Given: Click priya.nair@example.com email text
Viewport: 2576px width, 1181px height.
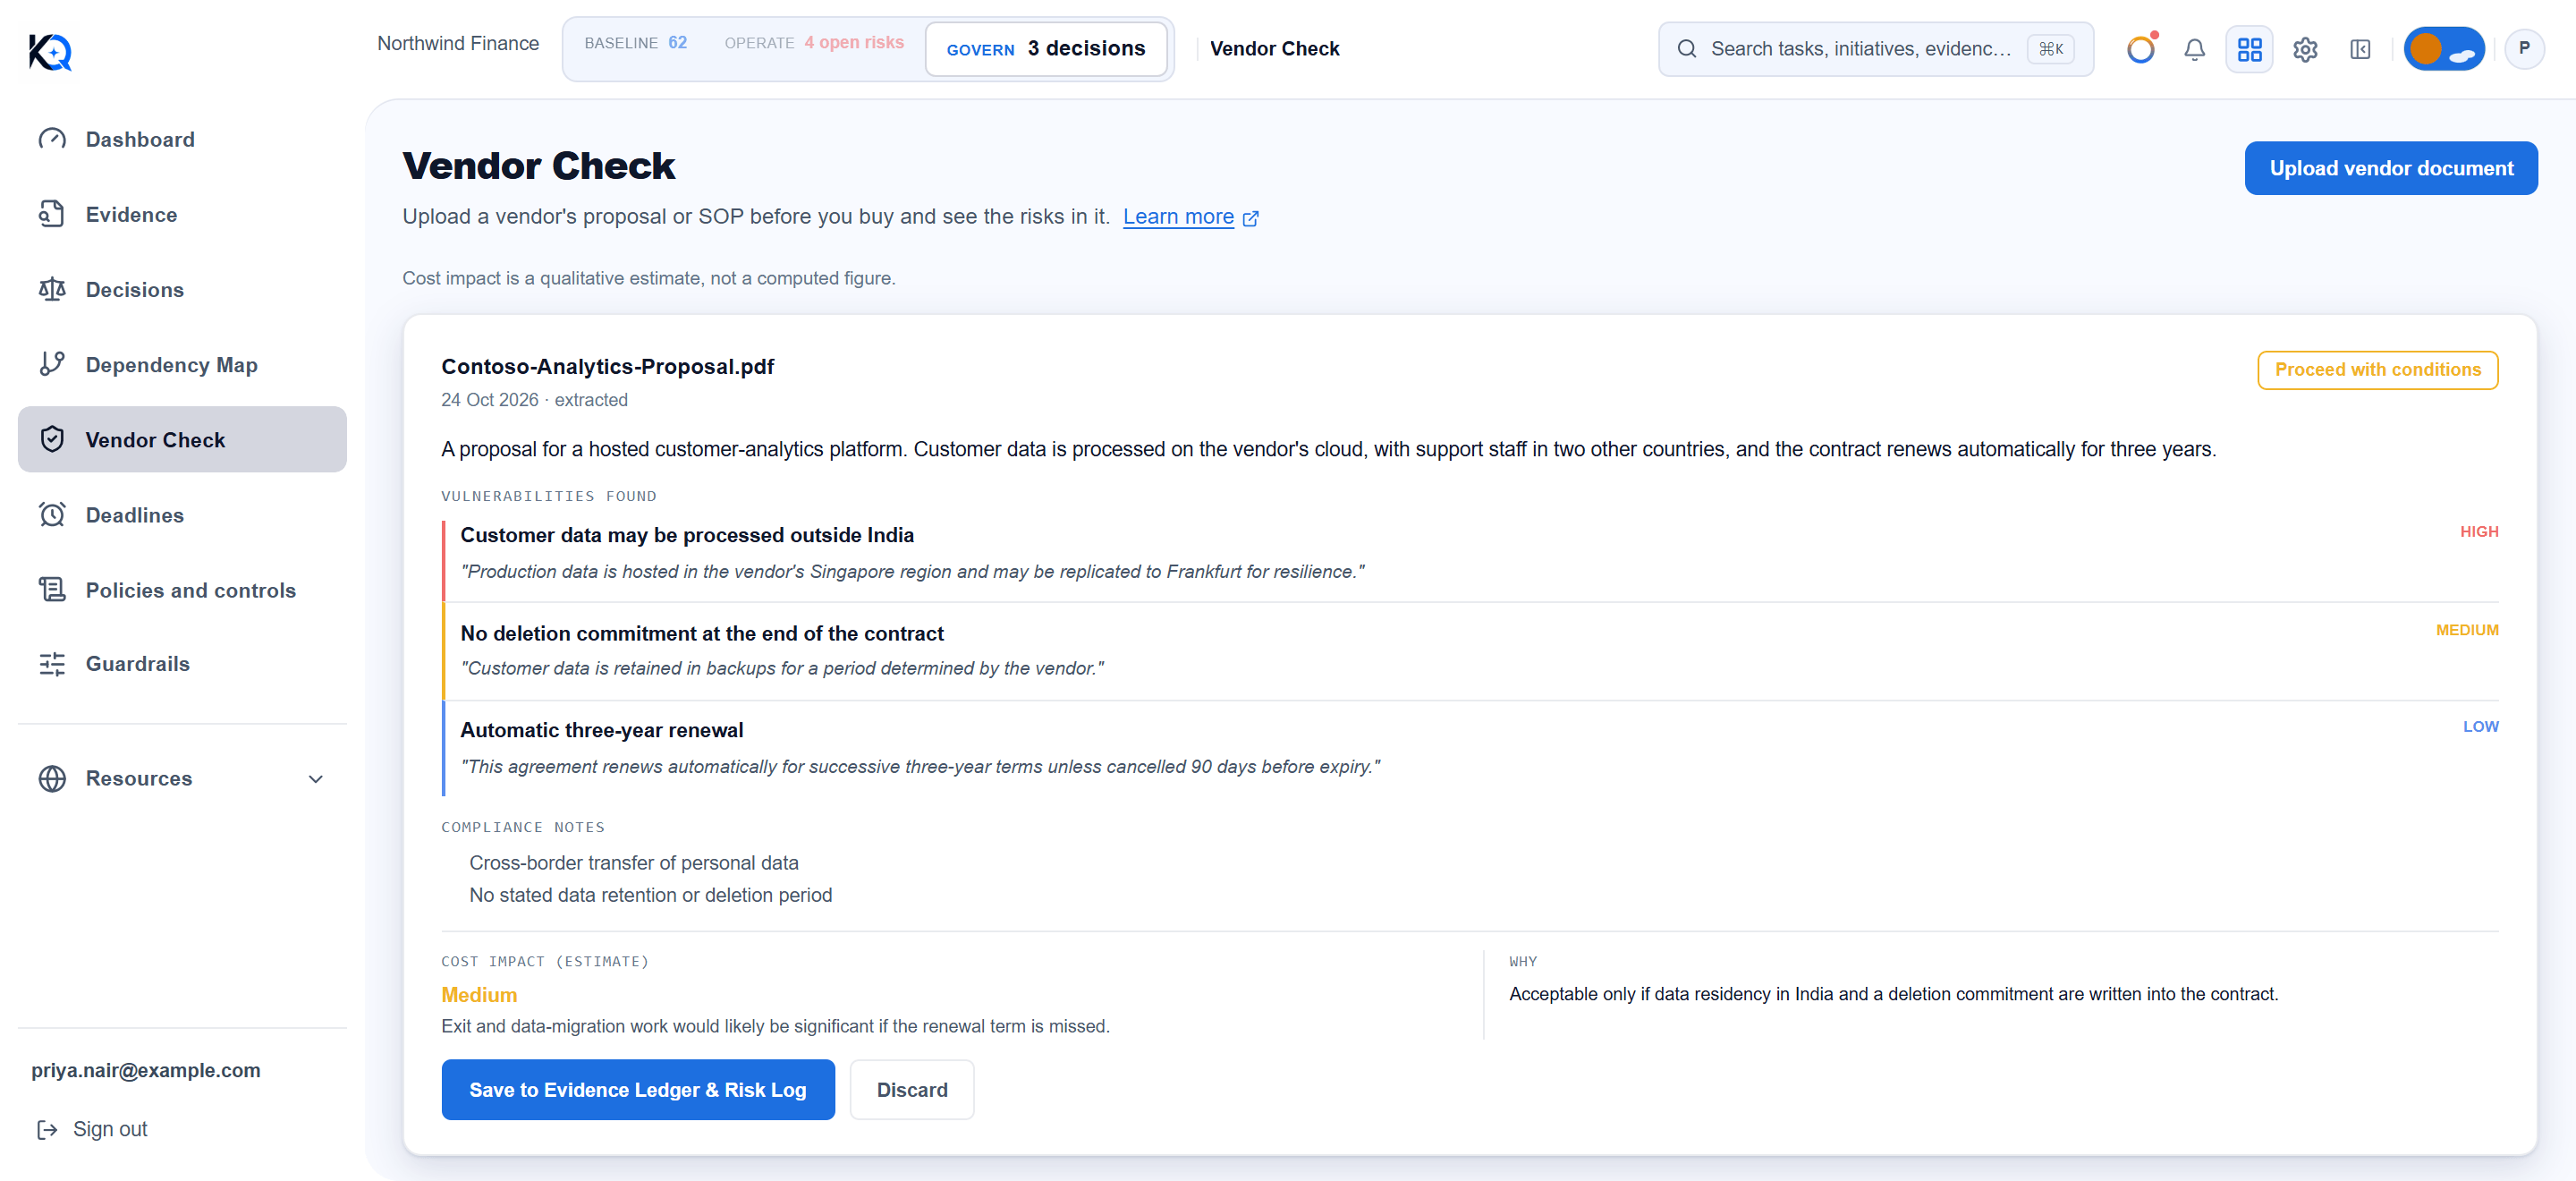Looking at the screenshot, I should pos(146,1070).
